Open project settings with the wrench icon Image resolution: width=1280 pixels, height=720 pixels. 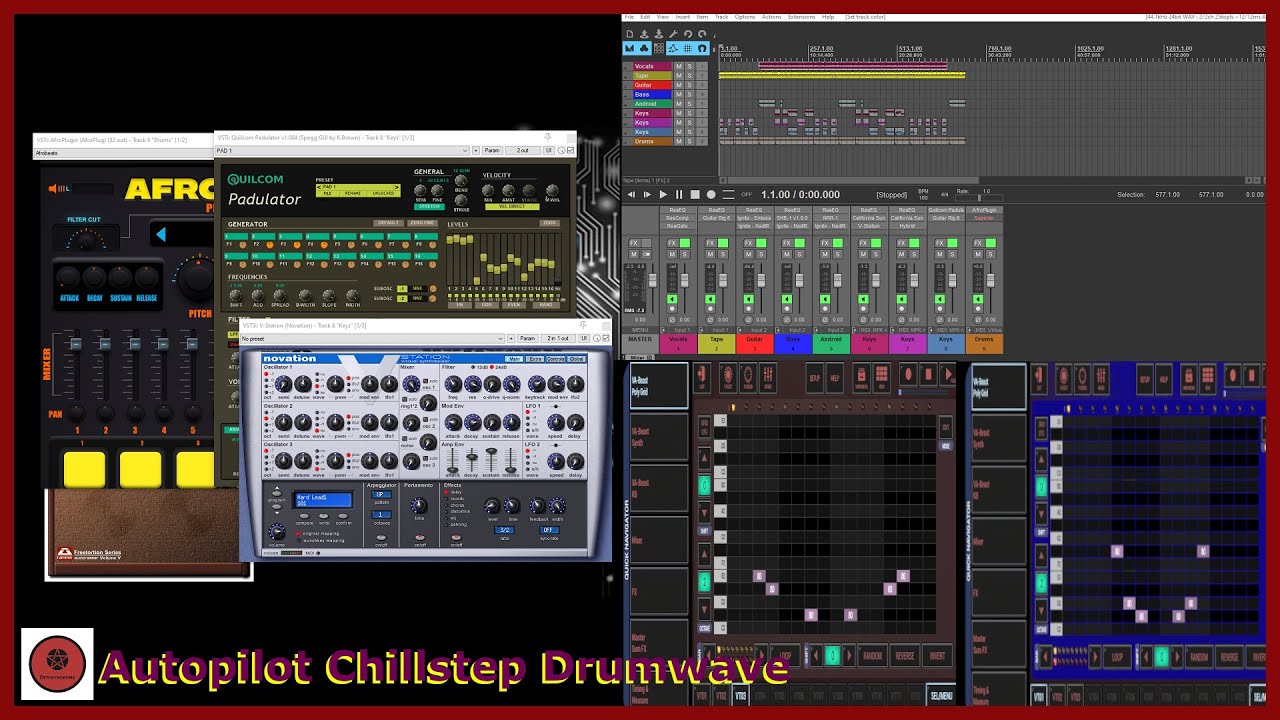click(x=674, y=34)
